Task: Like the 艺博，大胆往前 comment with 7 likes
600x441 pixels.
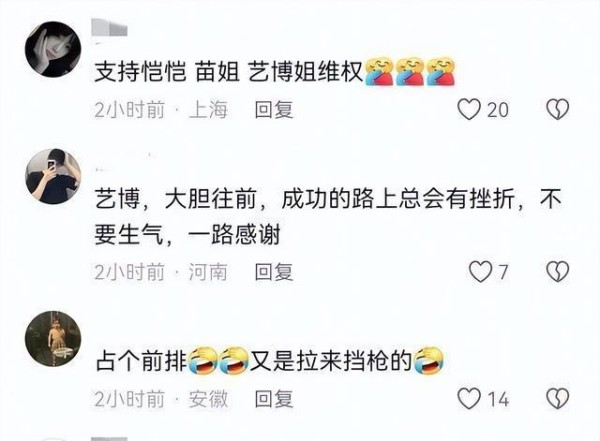Action: coord(480,272)
